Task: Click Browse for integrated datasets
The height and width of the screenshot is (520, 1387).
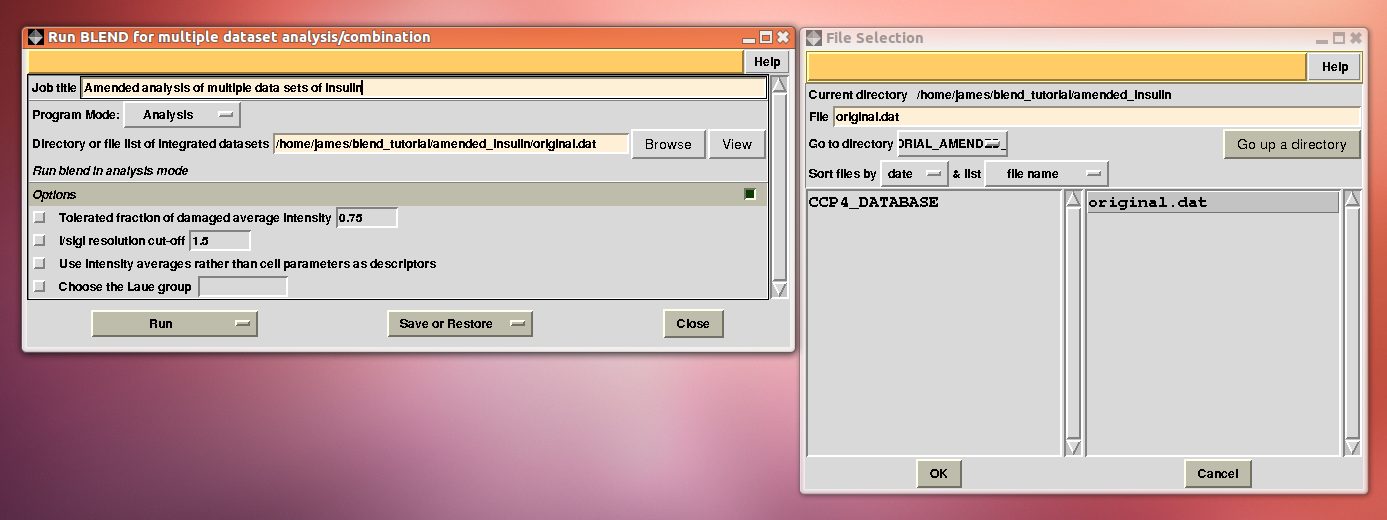Action: click(668, 144)
